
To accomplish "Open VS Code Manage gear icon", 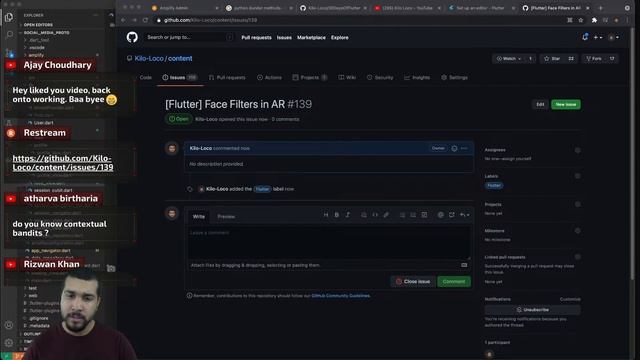I will 9,343.
